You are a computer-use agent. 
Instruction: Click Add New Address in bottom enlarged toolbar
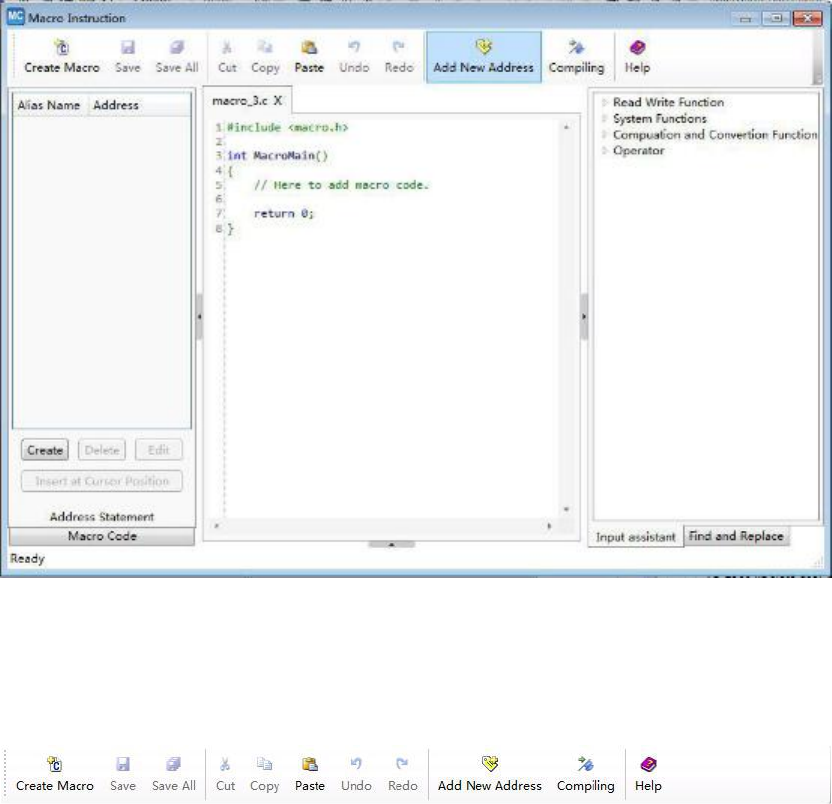point(490,774)
